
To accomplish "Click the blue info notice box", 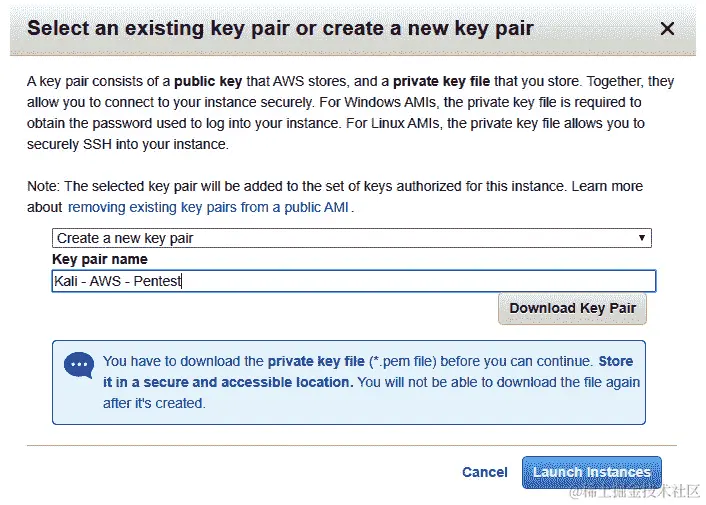I will click(x=349, y=382).
